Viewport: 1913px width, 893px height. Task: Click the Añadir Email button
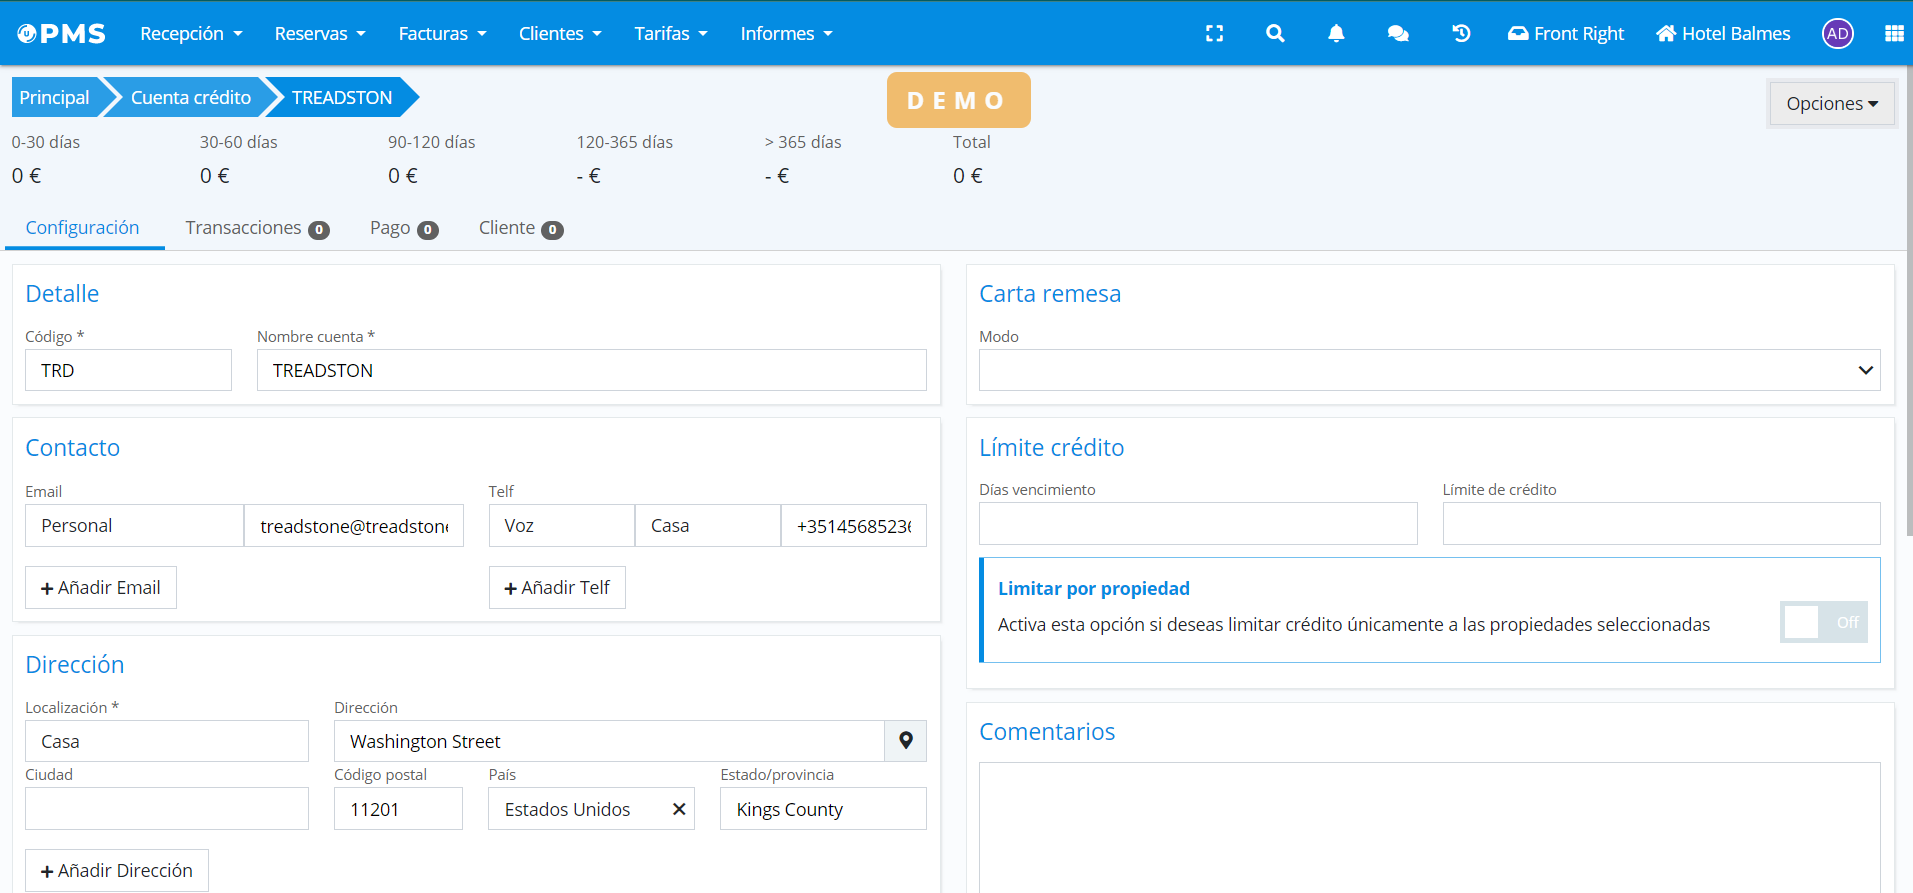pos(101,588)
